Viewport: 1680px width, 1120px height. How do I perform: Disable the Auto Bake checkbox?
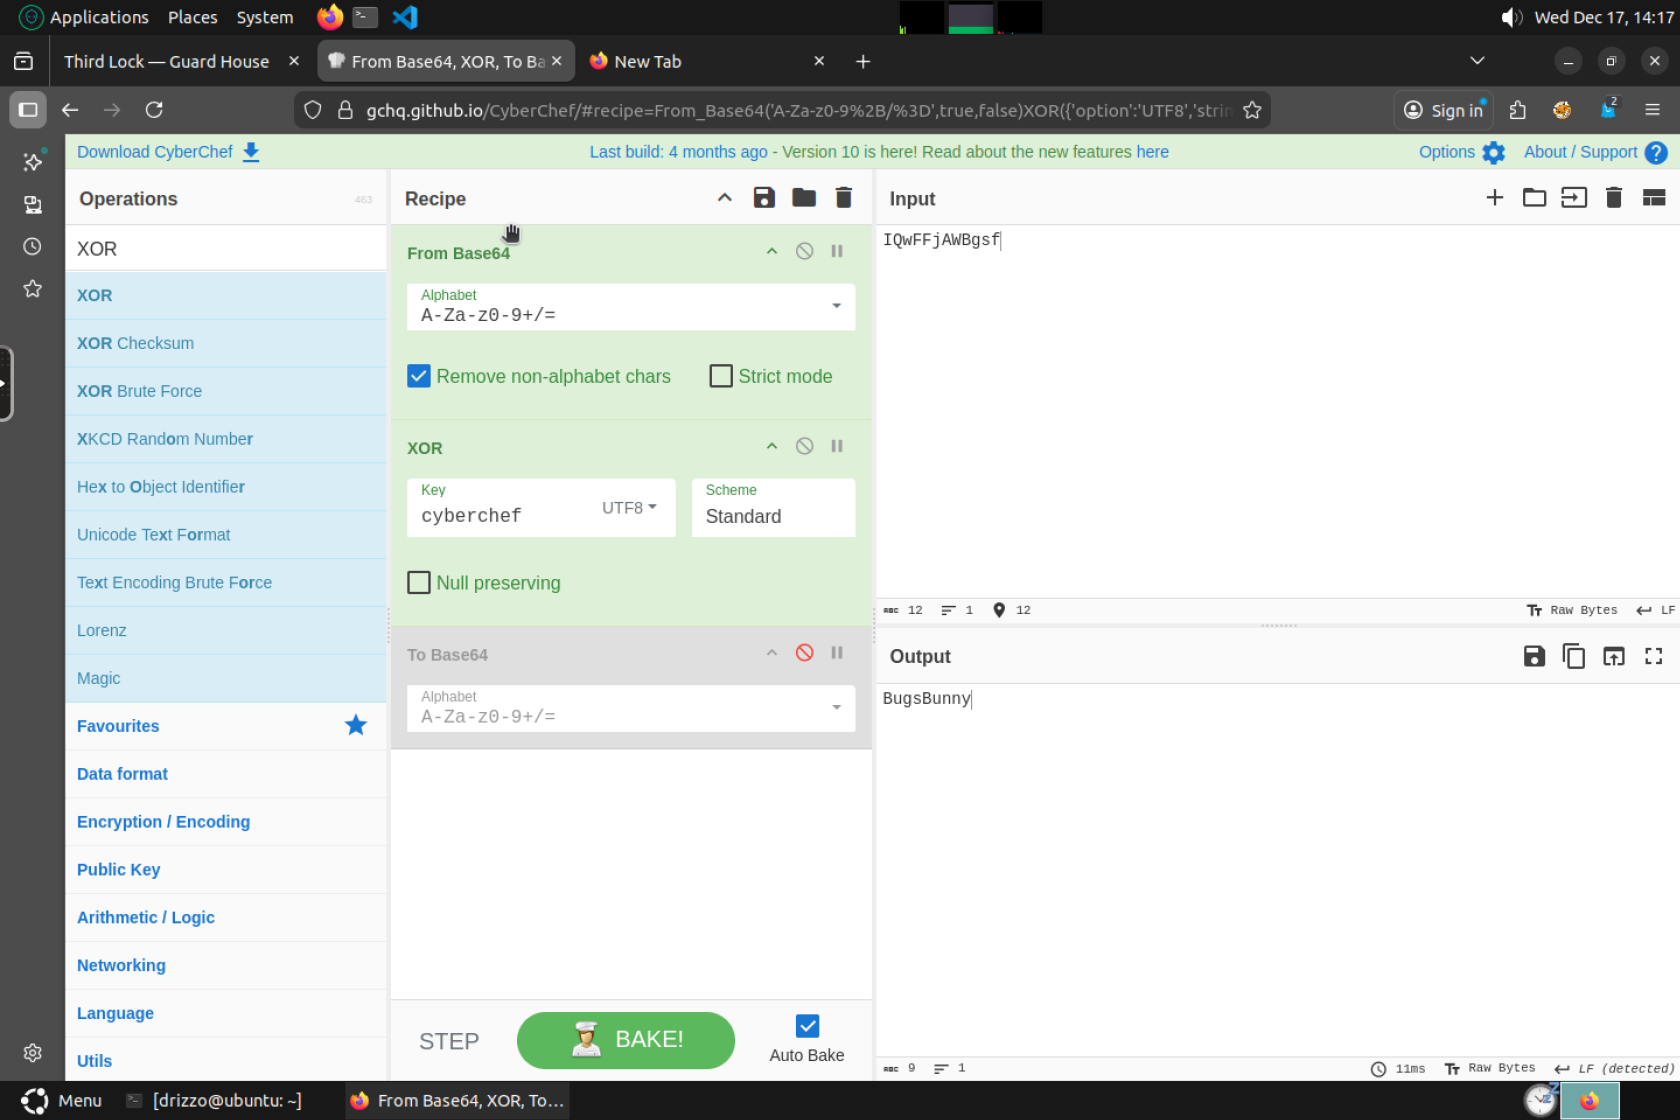(x=807, y=1026)
